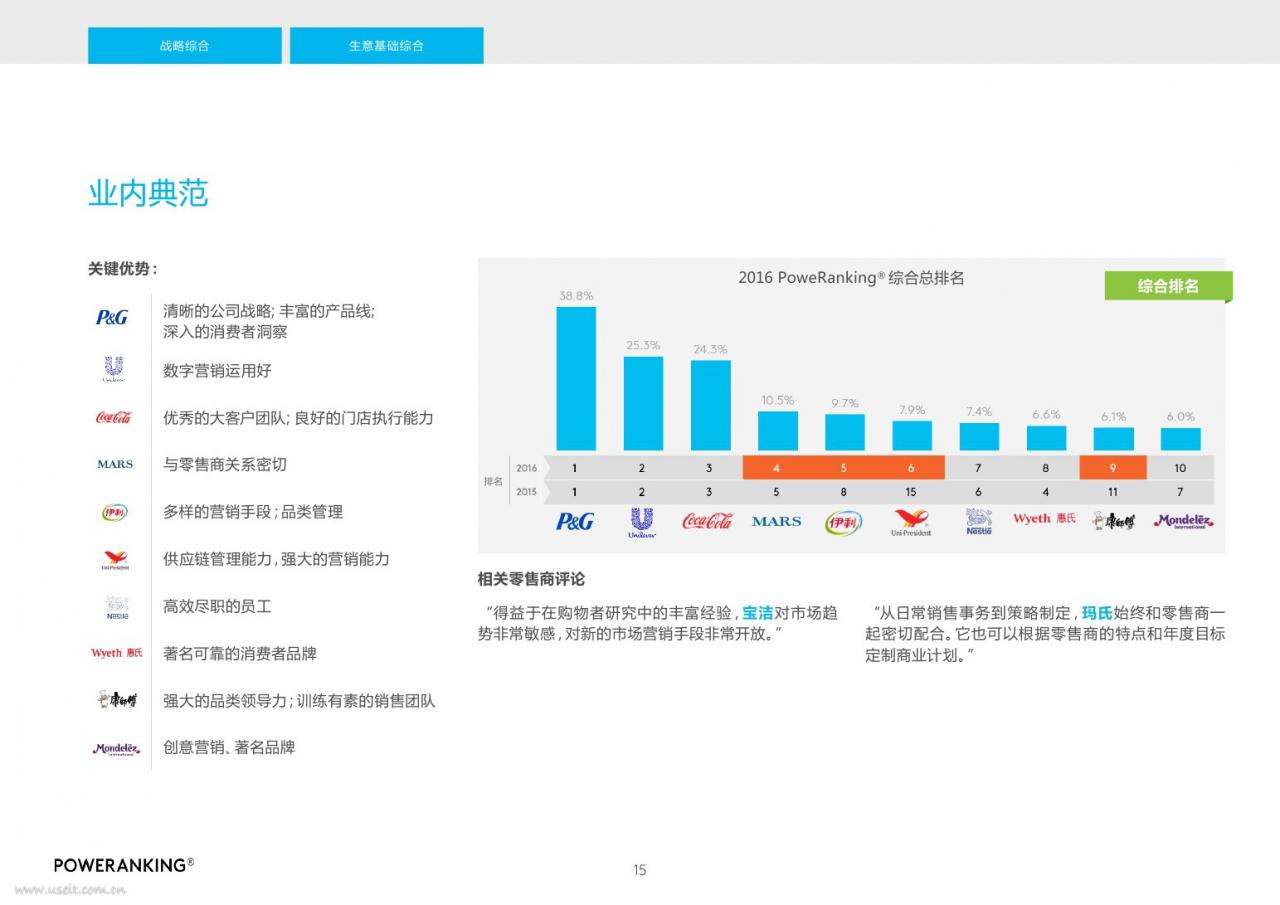Viewport: 1280px width, 905px height.
Task: Click highlighted 玛氏 in retailer quote
Action: coord(1097,613)
